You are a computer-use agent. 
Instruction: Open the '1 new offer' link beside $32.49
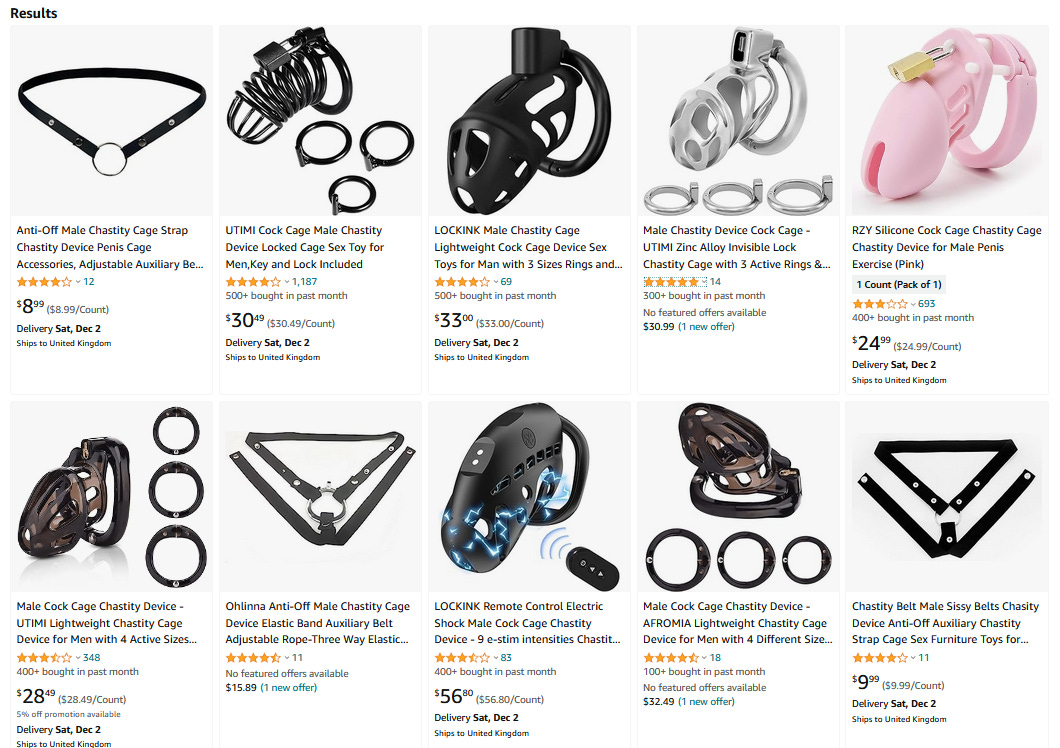[706, 701]
